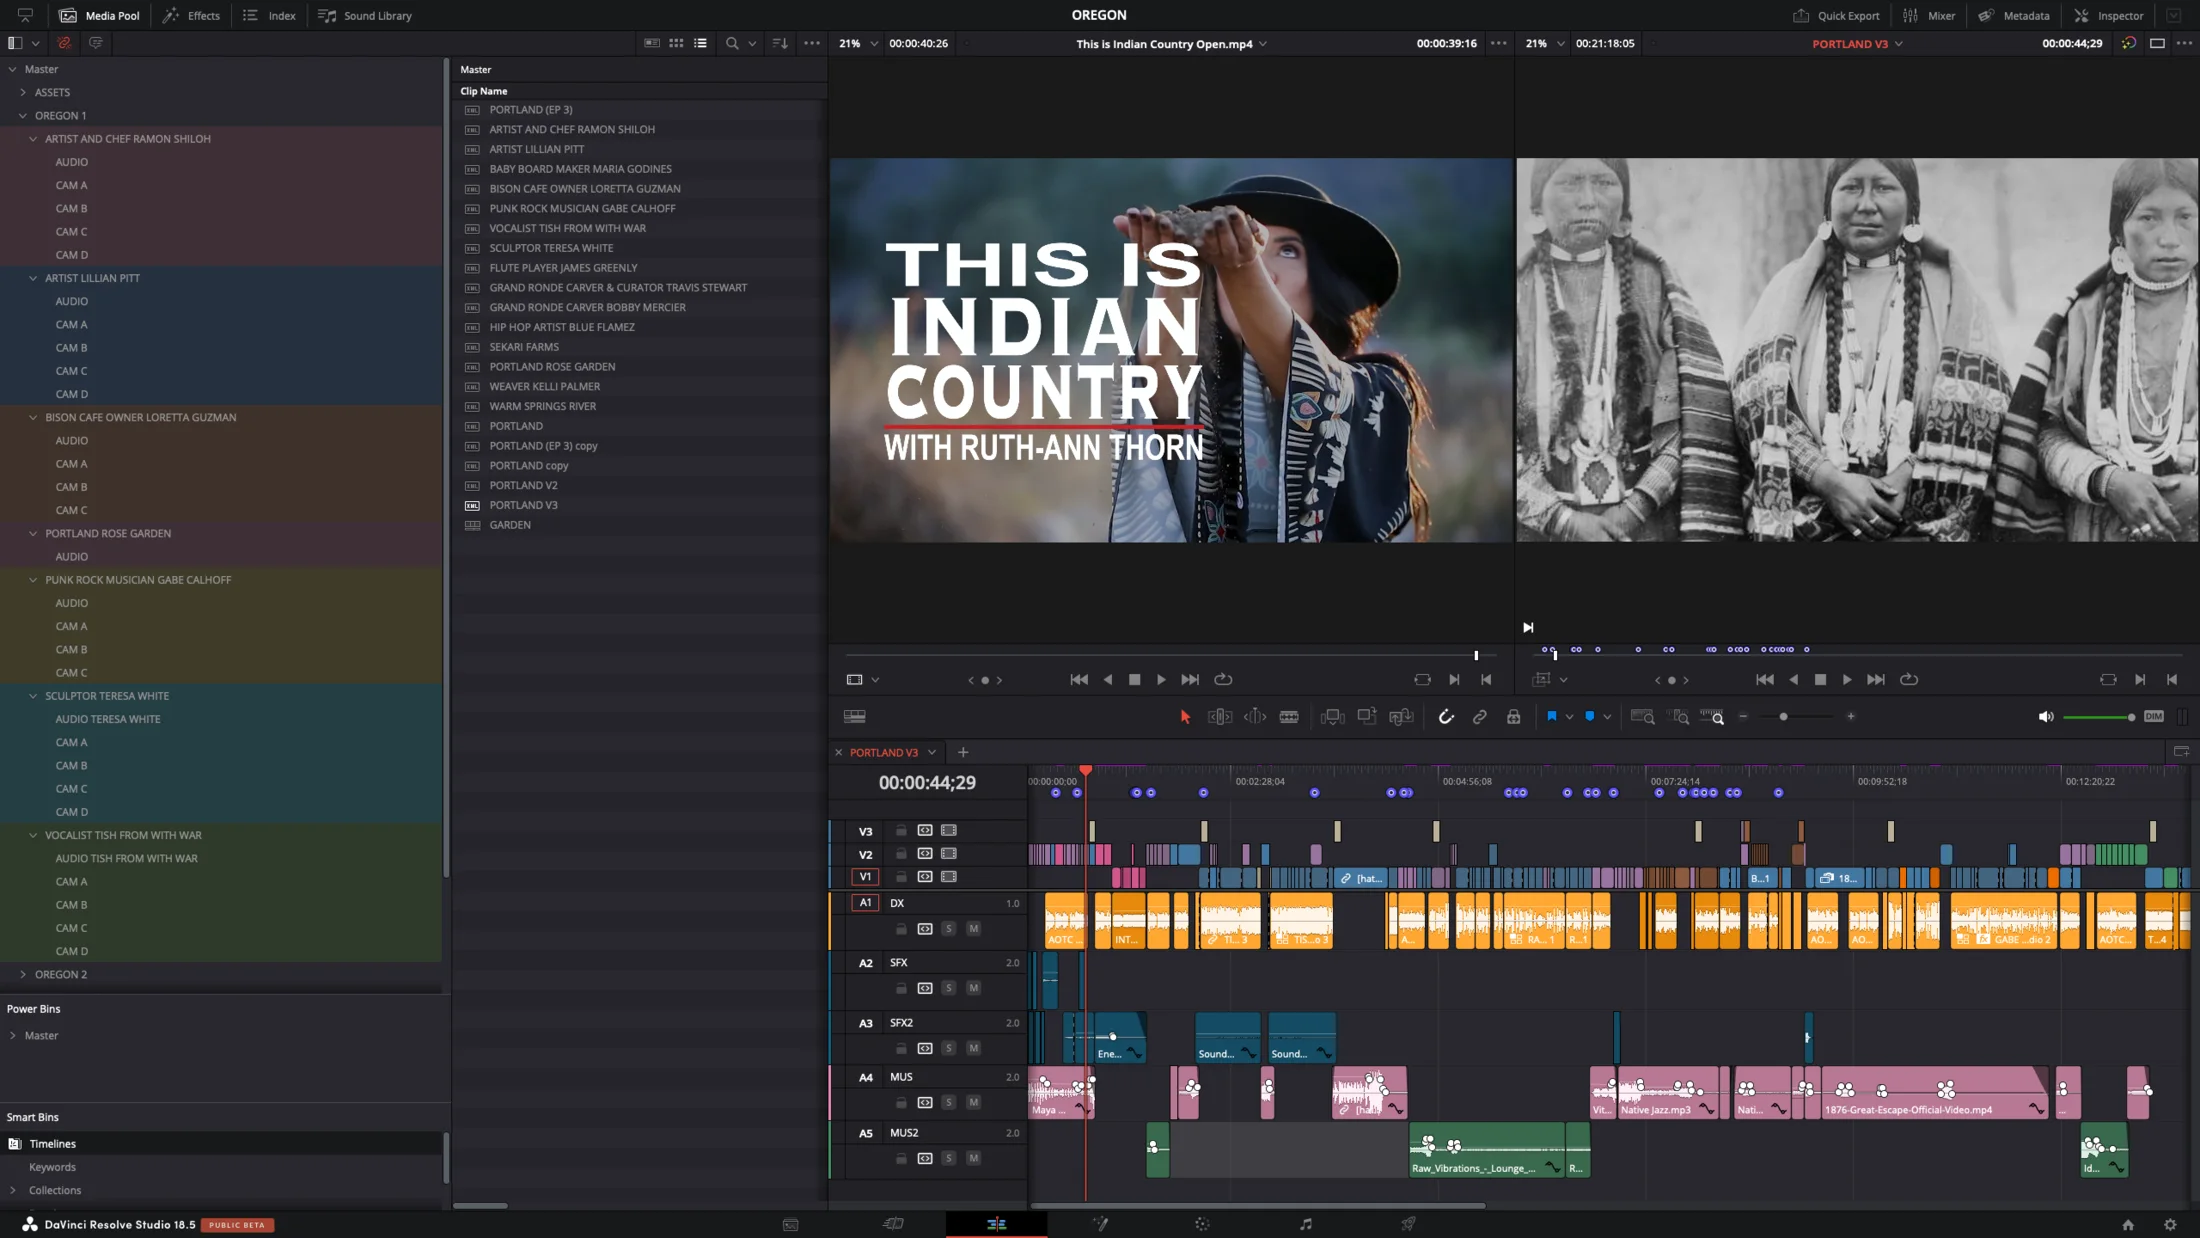This screenshot has height=1238, width=2200.
Task: Collapse ARTIST LILLIAN PITT bin
Action: [x=33, y=278]
